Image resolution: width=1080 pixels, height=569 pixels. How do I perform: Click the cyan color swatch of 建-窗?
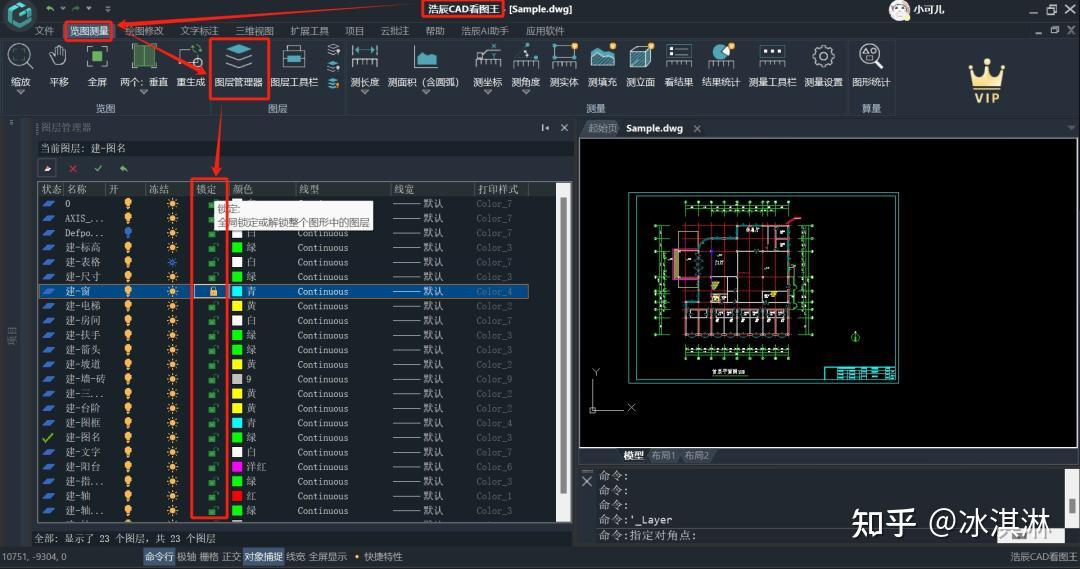click(237, 291)
